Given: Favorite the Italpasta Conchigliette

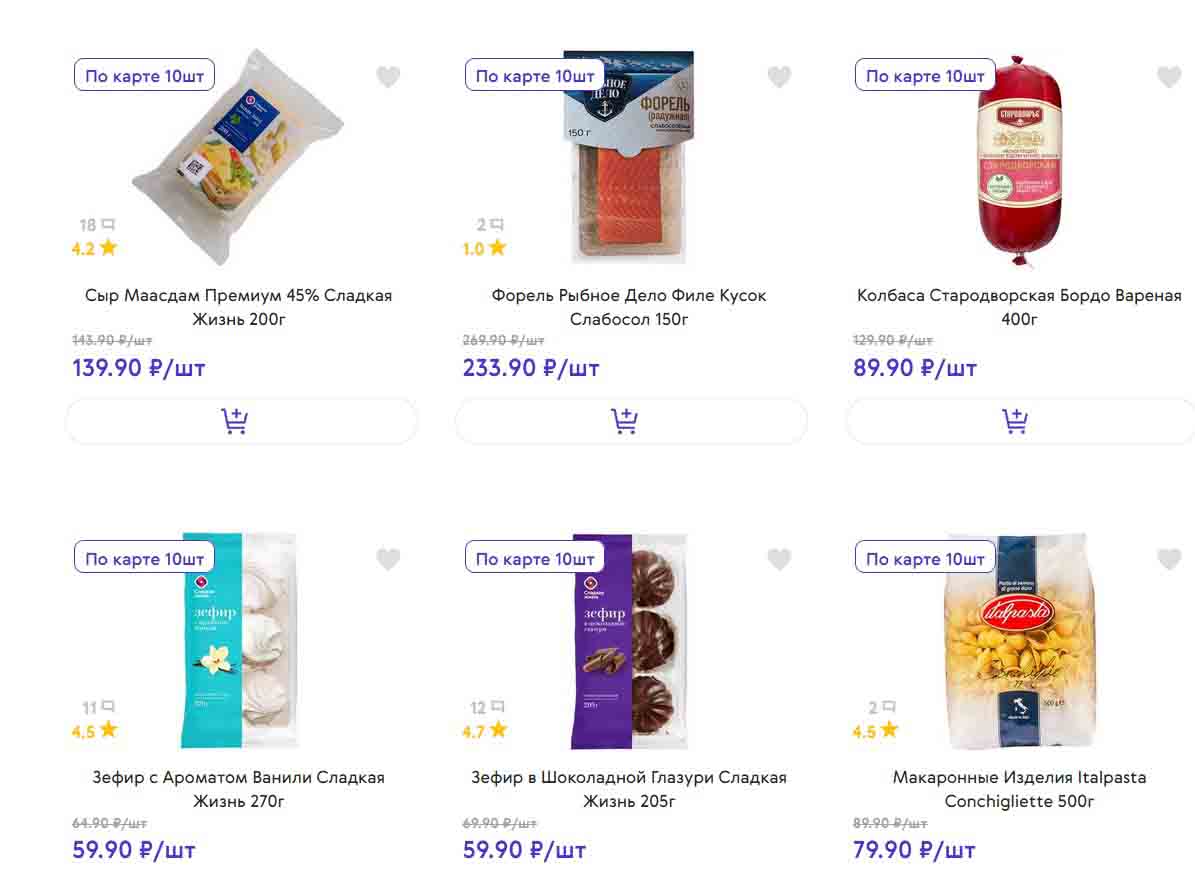Looking at the screenshot, I should pos(1169,560).
